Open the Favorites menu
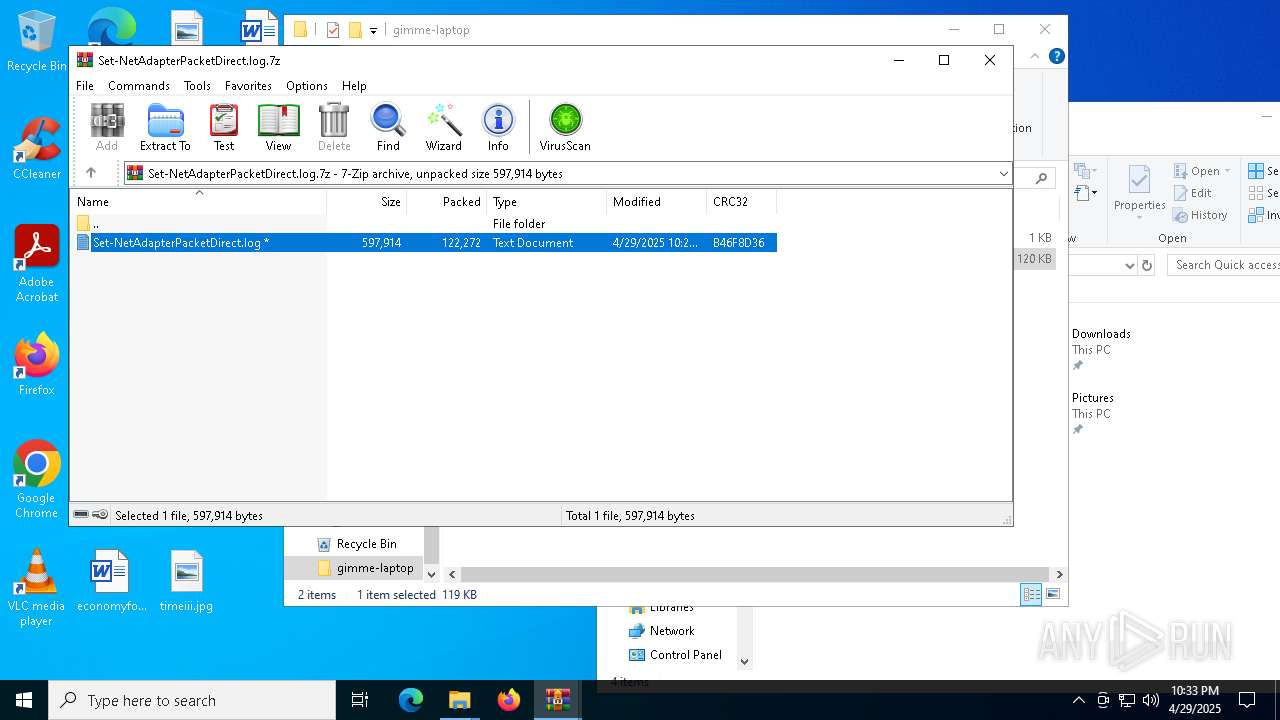The image size is (1280, 720). pos(248,86)
